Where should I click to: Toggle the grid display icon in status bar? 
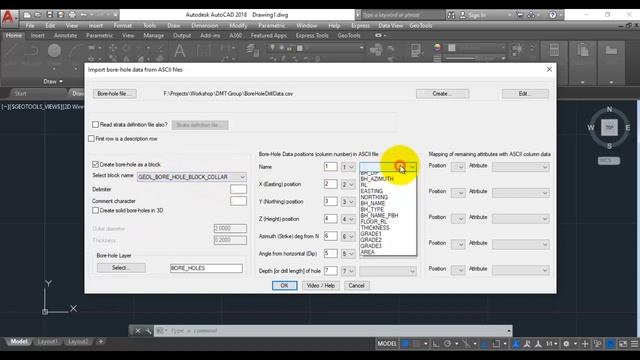point(405,344)
